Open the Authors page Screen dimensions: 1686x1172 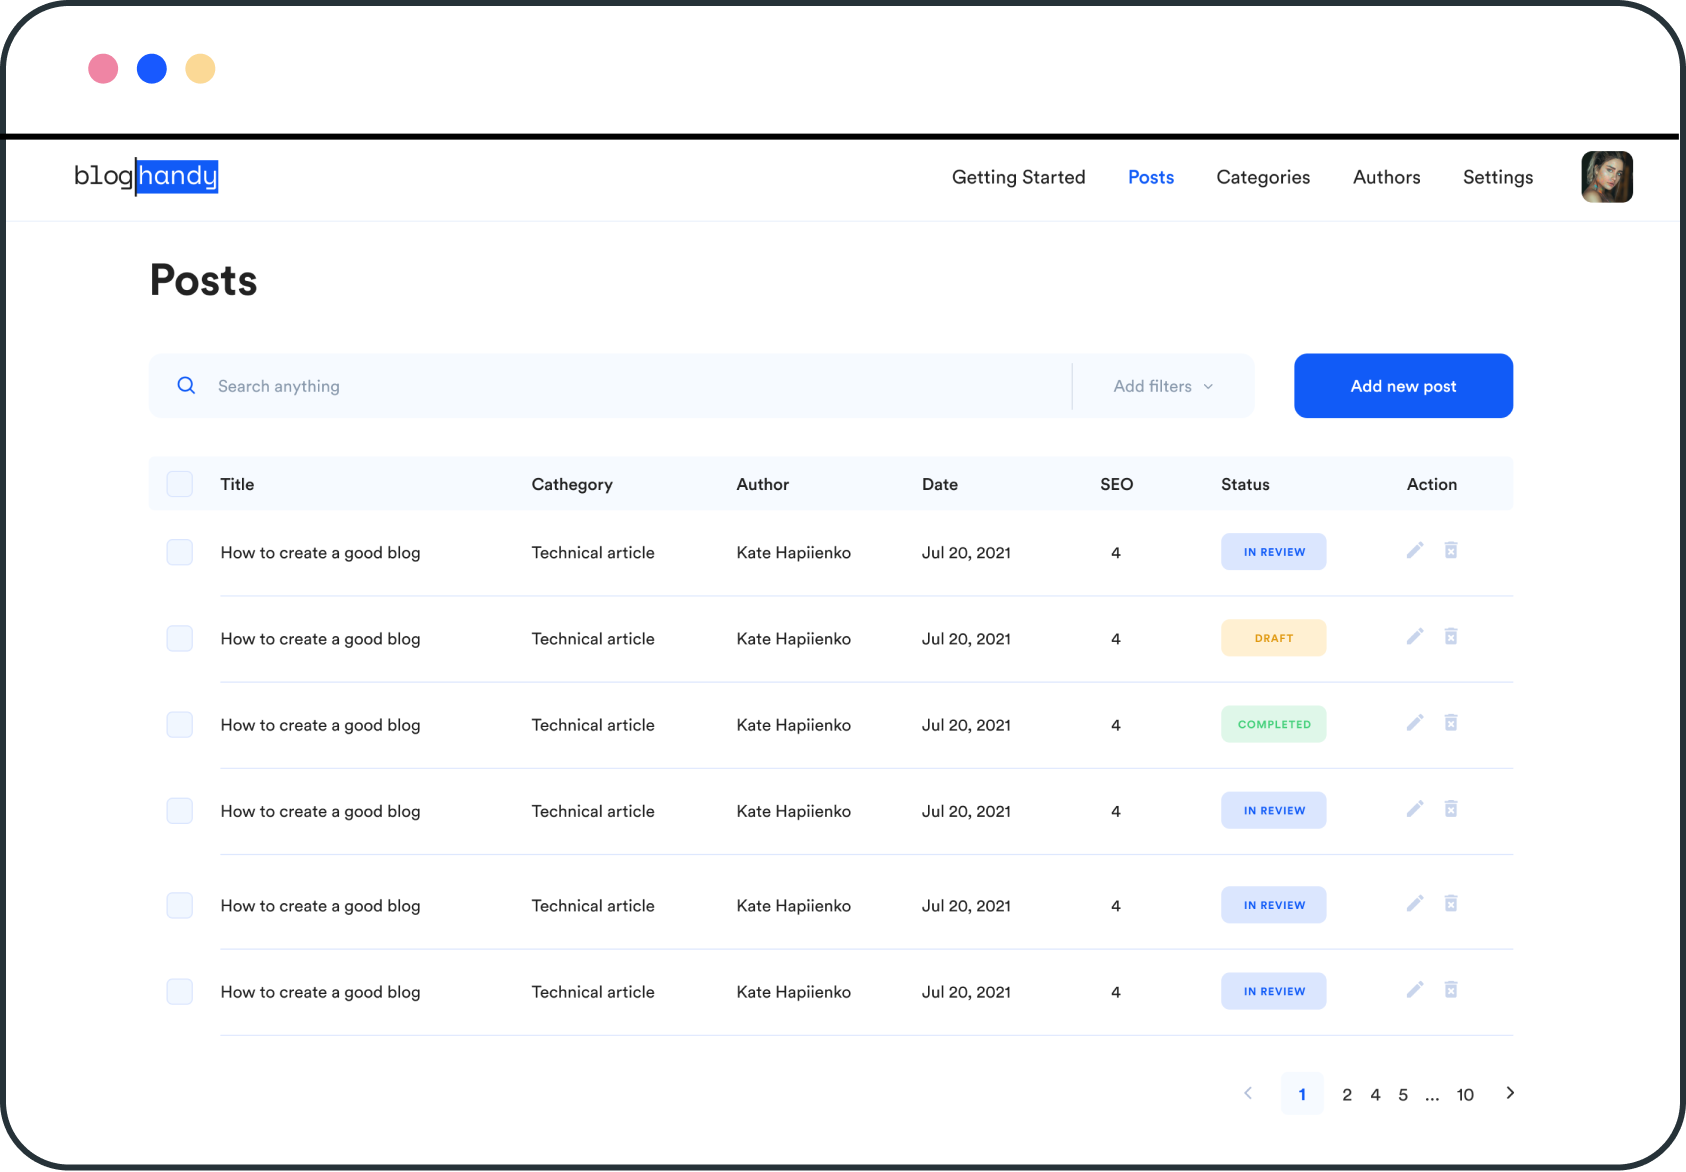[x=1386, y=177]
